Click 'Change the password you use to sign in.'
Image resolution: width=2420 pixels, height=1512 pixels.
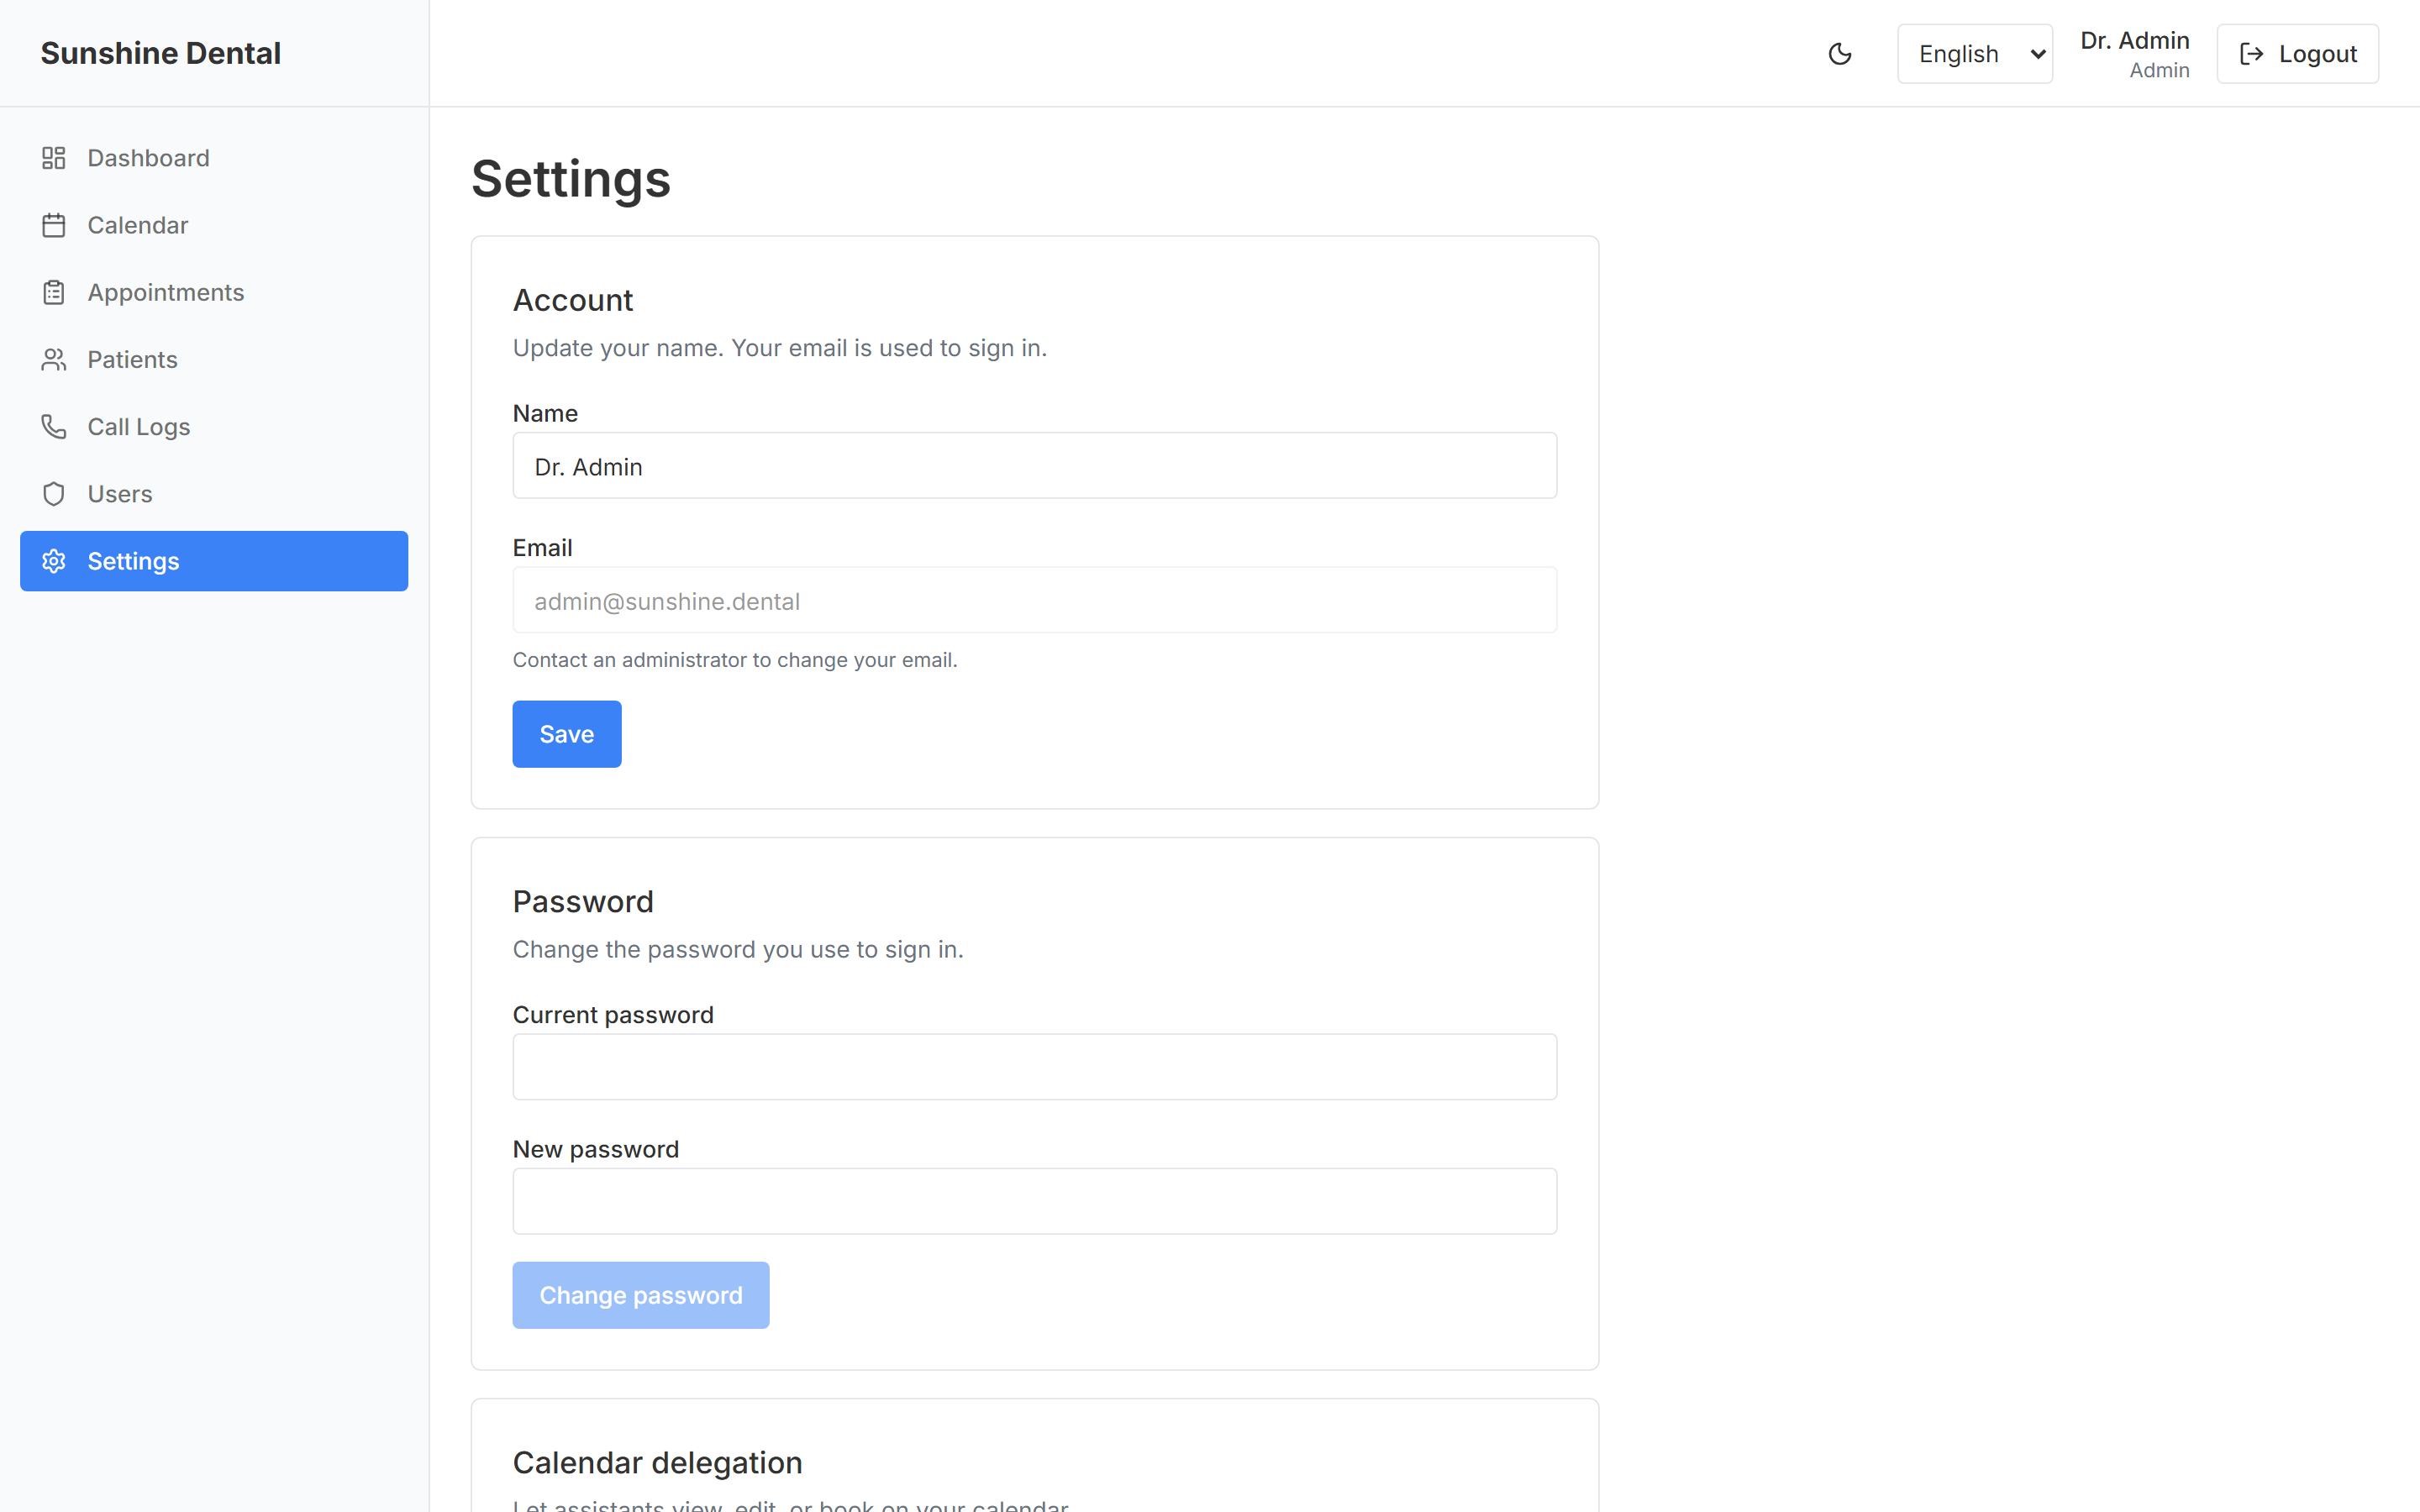point(738,949)
